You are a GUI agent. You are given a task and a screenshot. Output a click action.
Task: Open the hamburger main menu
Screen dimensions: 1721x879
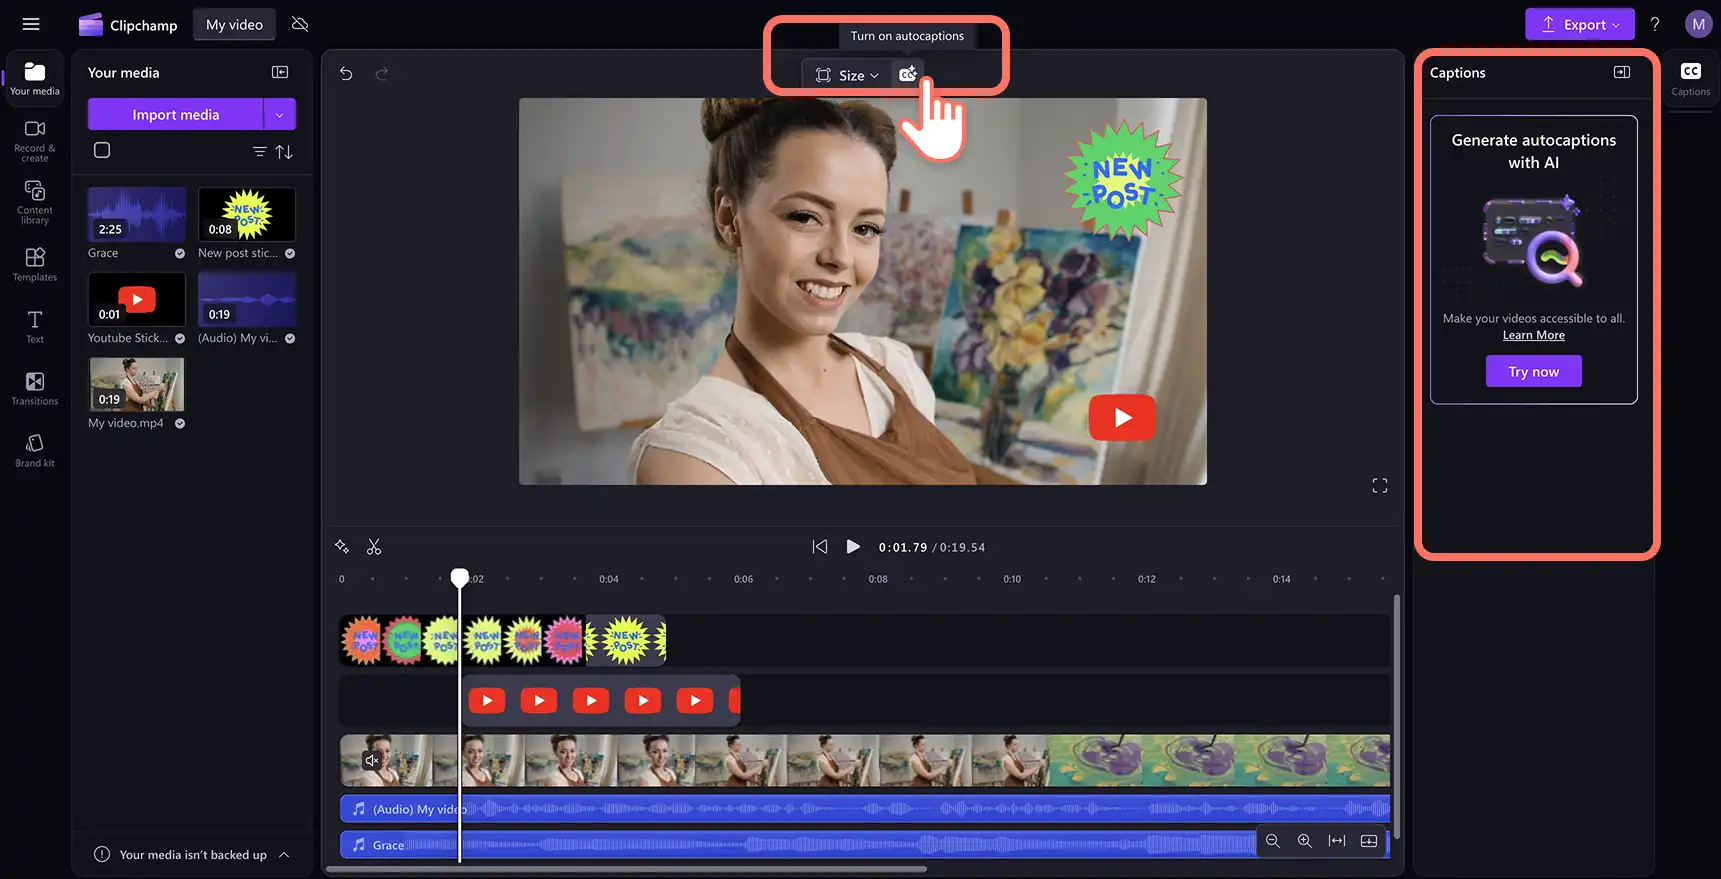click(x=31, y=24)
